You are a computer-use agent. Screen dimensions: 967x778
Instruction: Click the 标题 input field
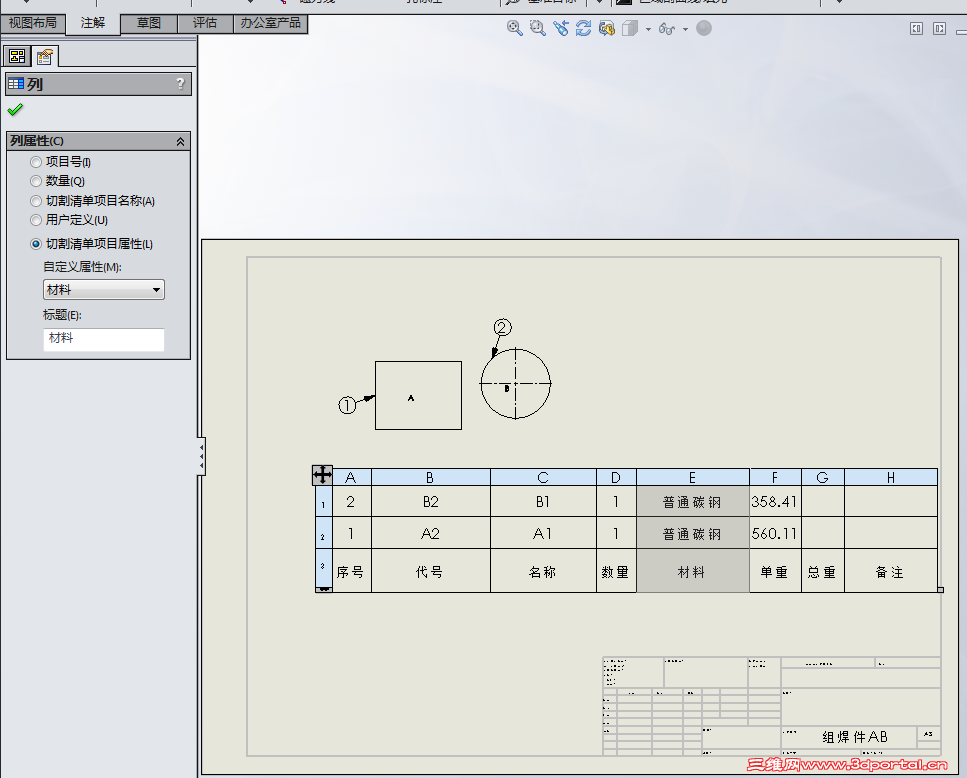point(104,340)
